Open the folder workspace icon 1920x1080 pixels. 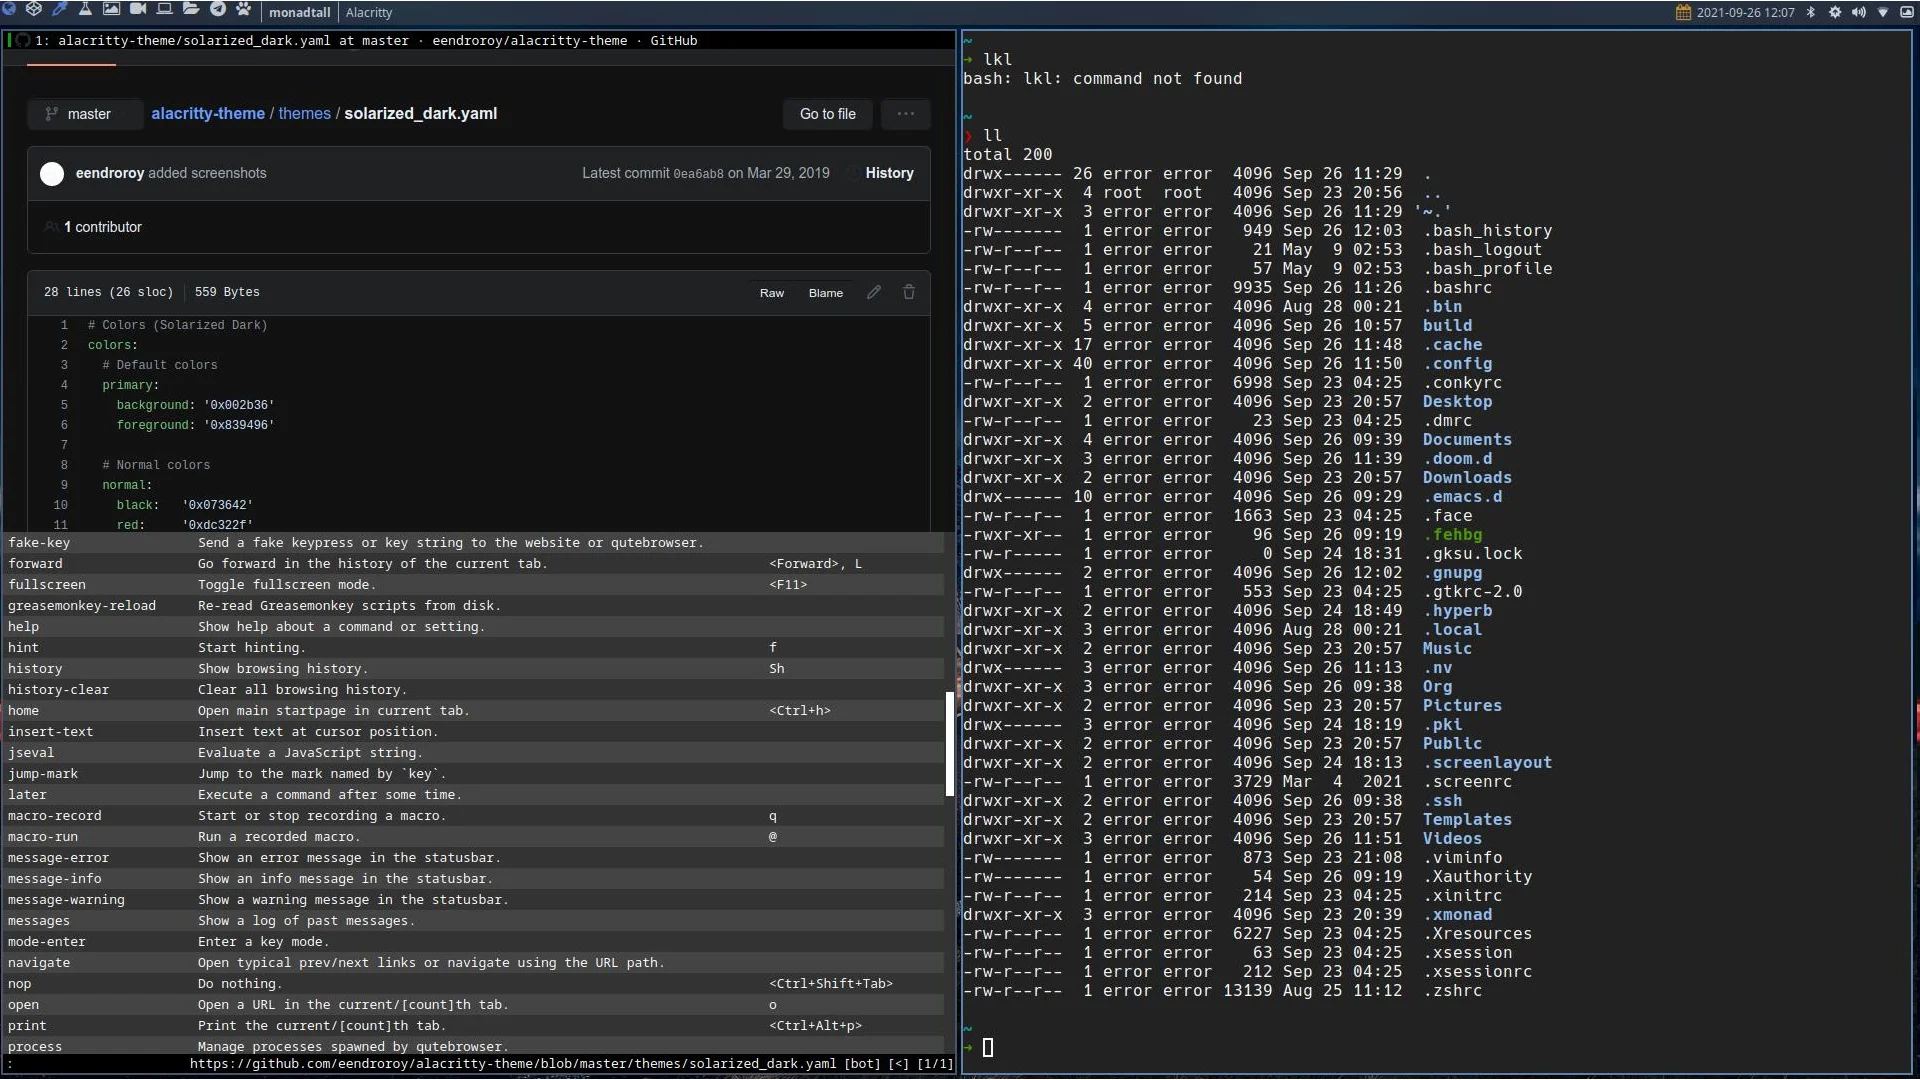191,9
